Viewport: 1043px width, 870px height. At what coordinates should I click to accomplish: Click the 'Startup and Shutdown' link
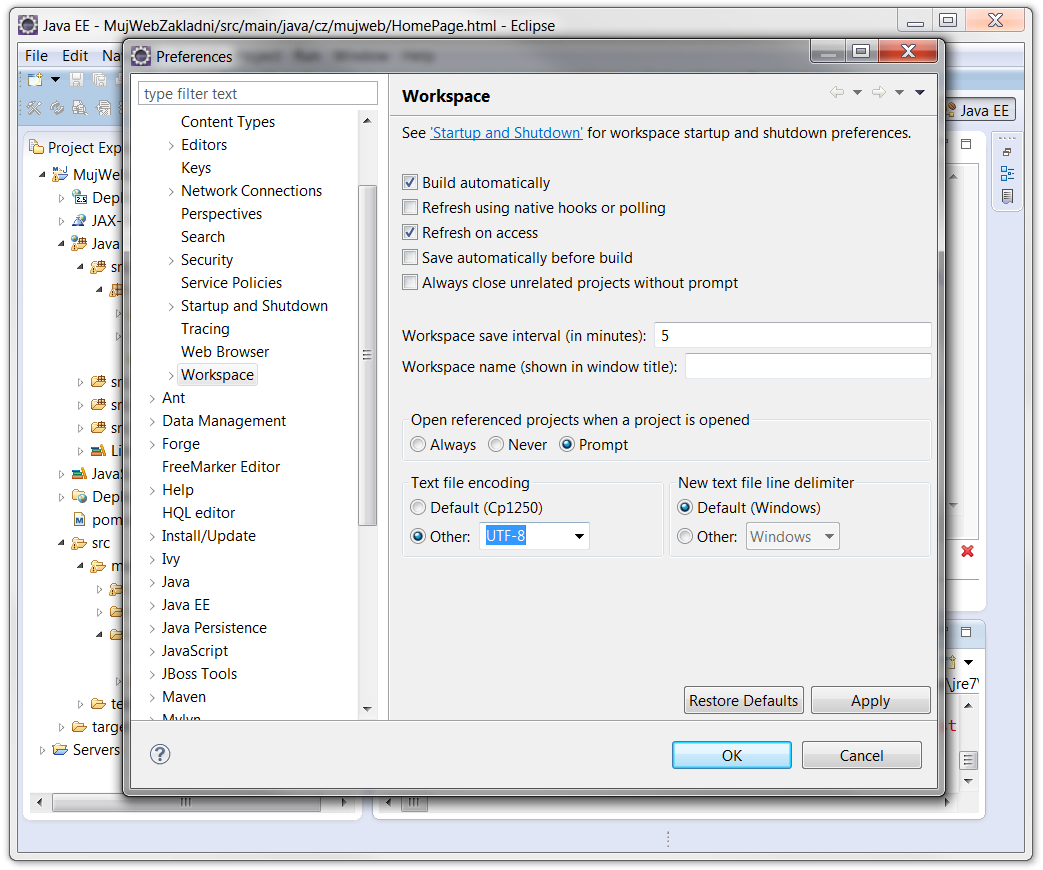click(x=506, y=132)
